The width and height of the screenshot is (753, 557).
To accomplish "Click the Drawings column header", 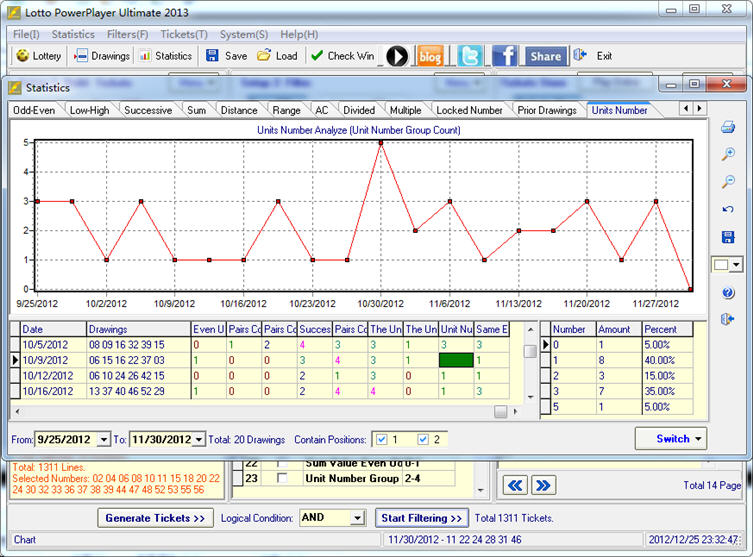I will [x=138, y=329].
